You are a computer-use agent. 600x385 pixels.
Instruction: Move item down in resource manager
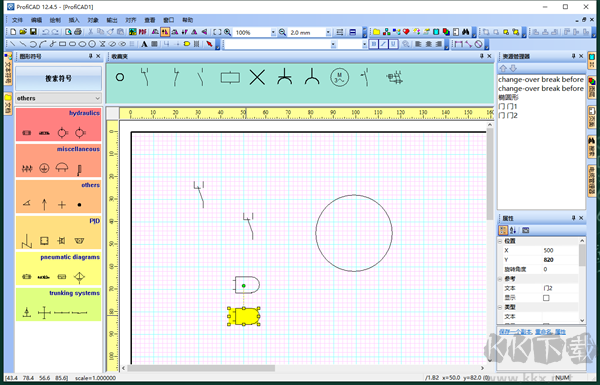click(x=513, y=68)
